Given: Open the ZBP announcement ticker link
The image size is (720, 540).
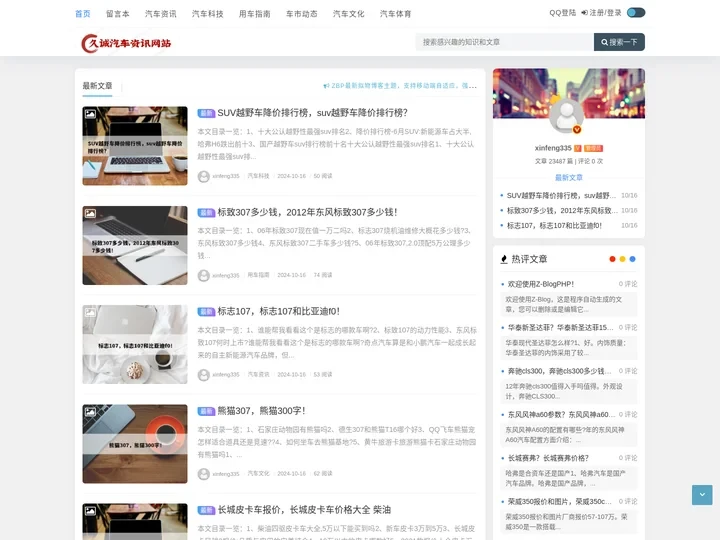Looking at the screenshot, I should pyautogui.click(x=400, y=85).
